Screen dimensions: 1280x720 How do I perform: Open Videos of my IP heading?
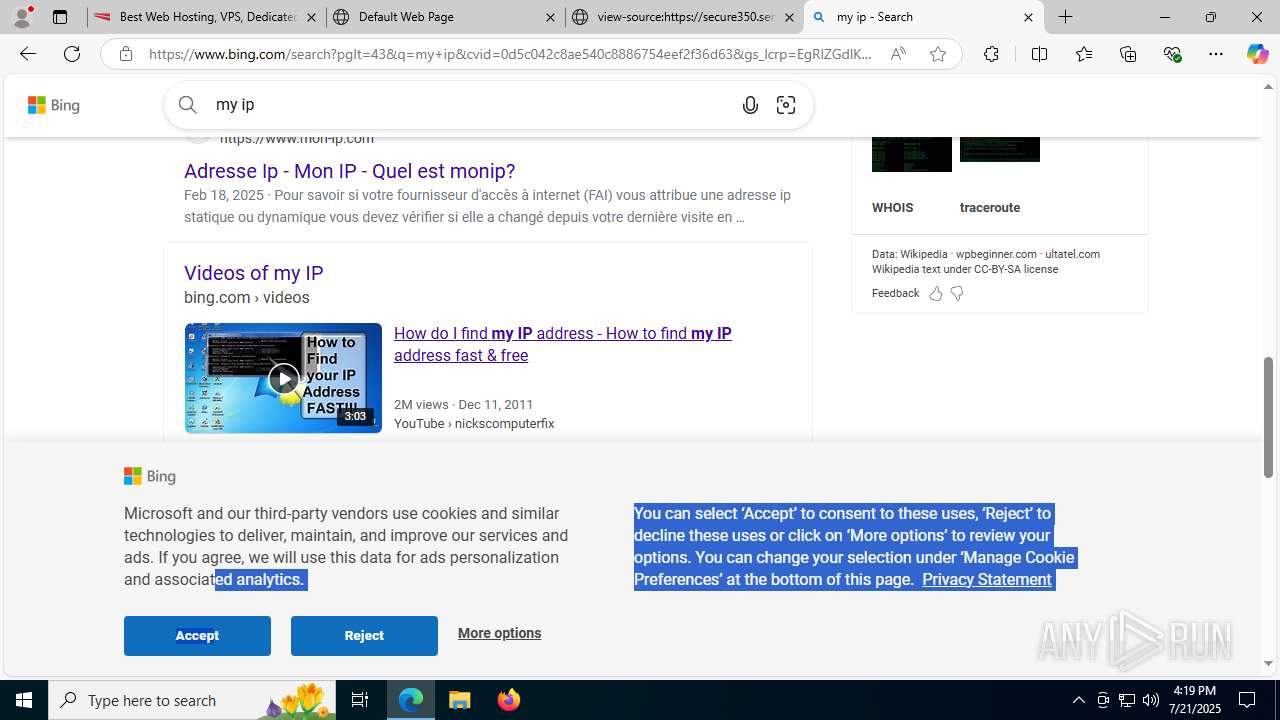pyautogui.click(x=253, y=273)
